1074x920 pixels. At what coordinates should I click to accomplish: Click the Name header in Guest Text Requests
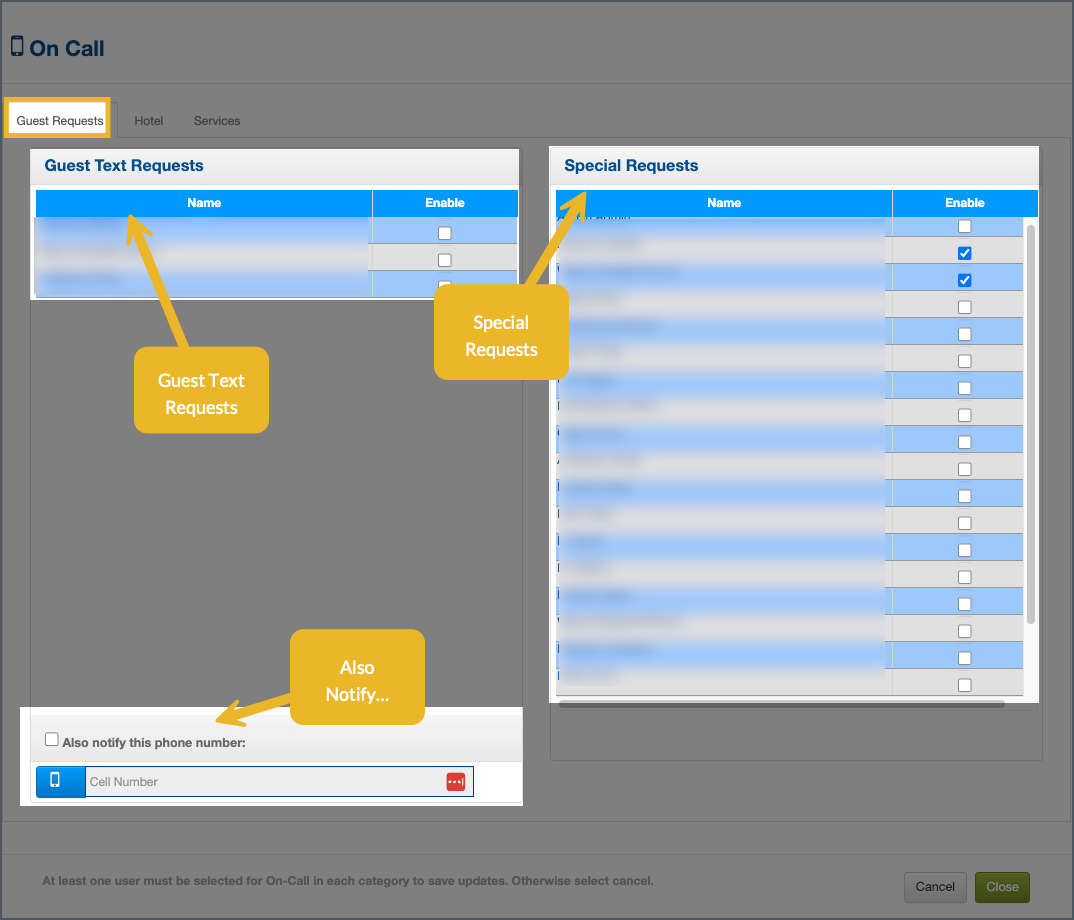tap(204, 203)
